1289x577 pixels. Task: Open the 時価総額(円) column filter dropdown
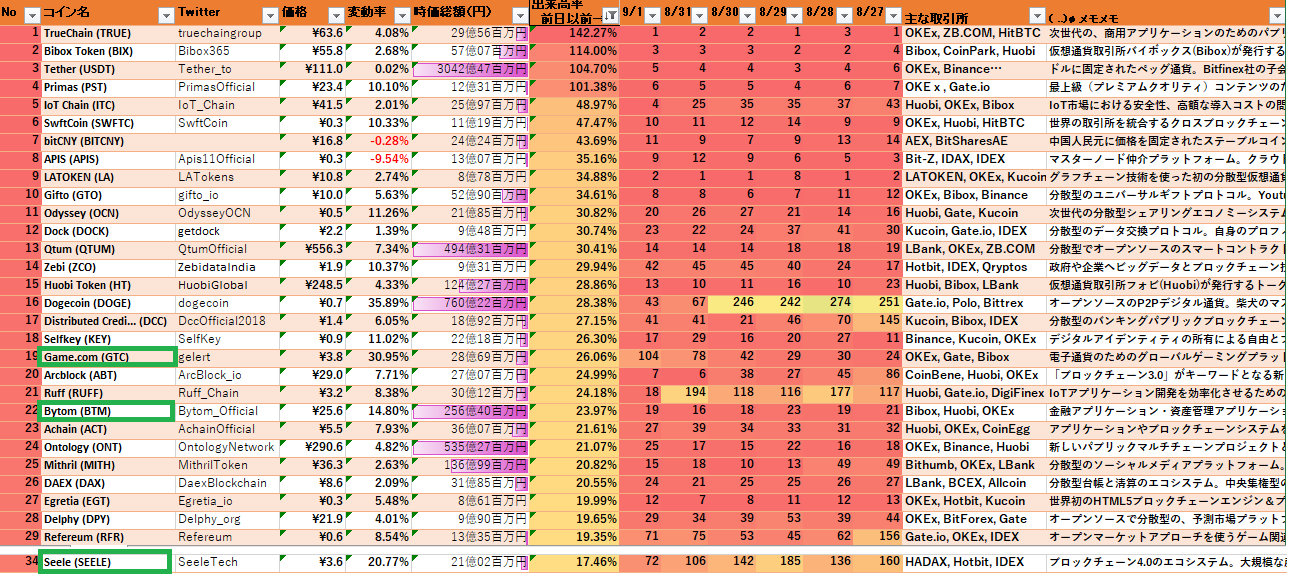tap(518, 15)
